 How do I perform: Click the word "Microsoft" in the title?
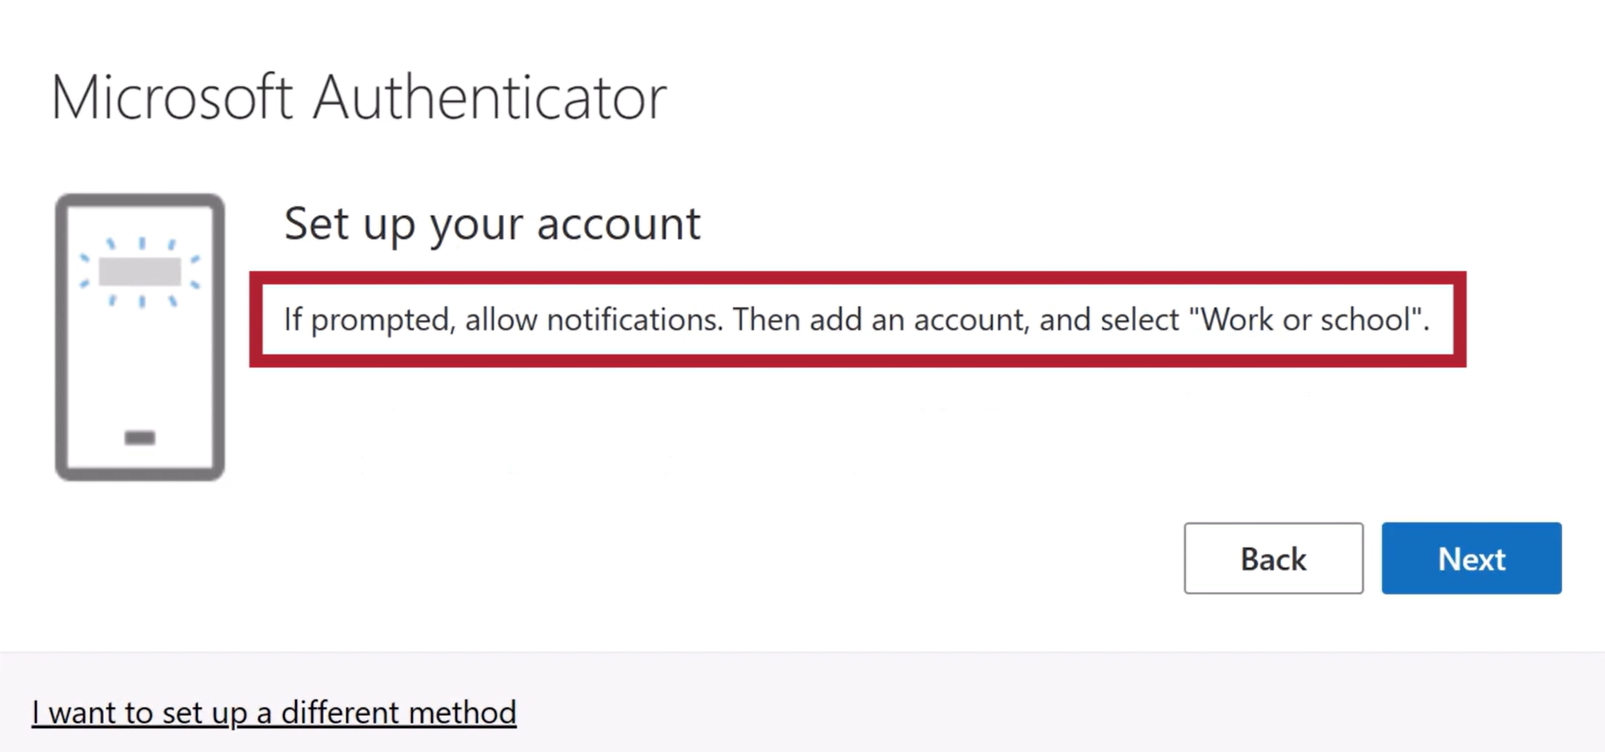[171, 97]
